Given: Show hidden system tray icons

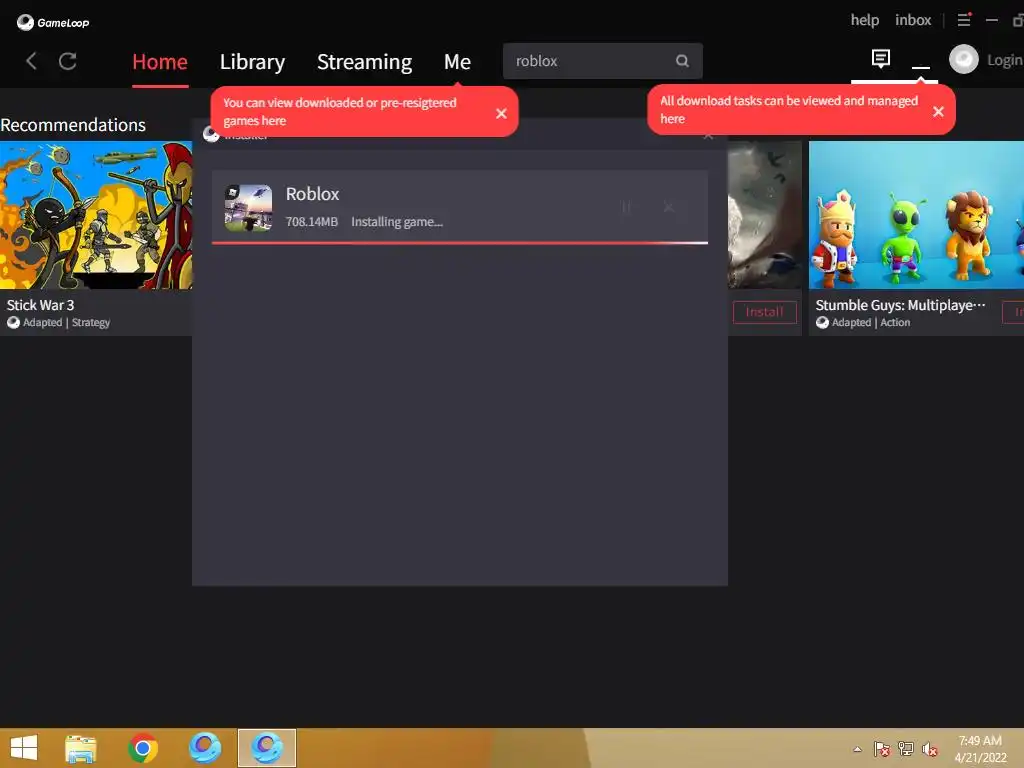Looking at the screenshot, I should pyautogui.click(x=857, y=750).
